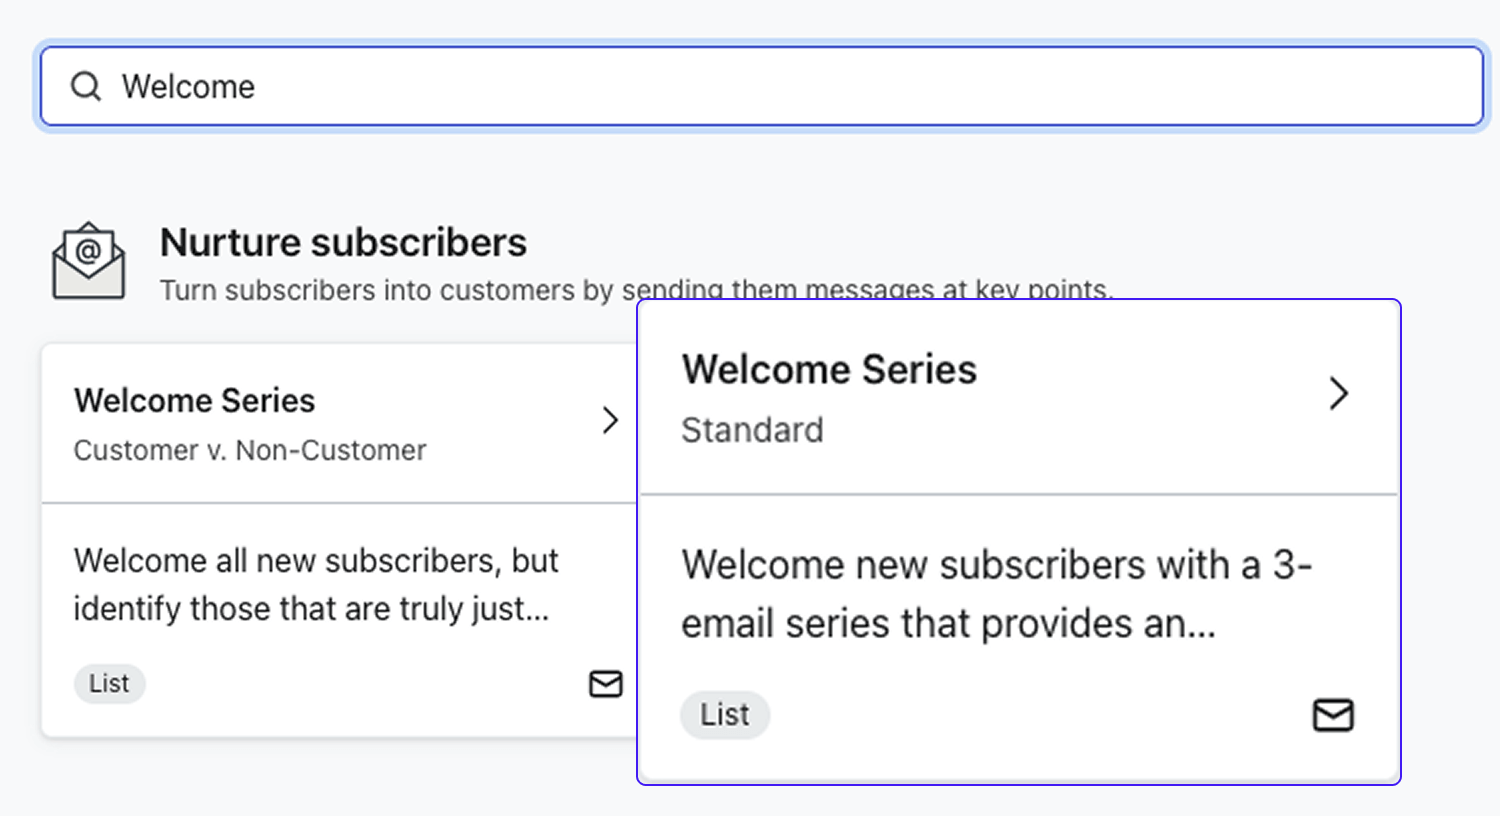Open Welcome Series title above Standard
Image resolution: width=1500 pixels, height=816 pixels.
[829, 370]
